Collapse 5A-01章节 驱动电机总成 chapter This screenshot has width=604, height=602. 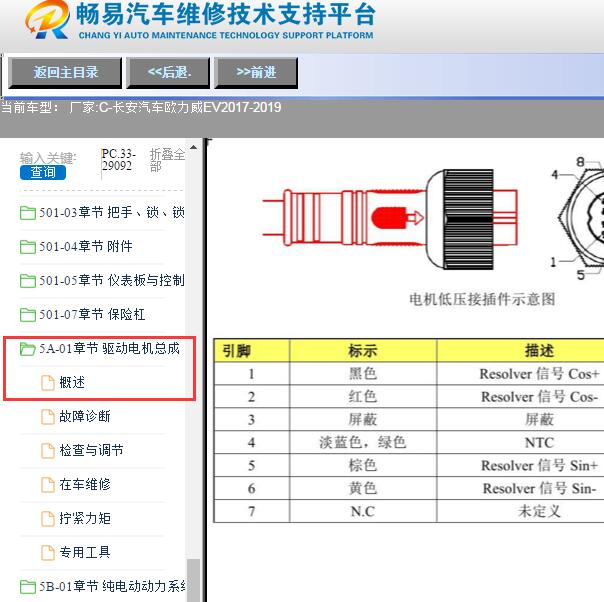(x=109, y=349)
